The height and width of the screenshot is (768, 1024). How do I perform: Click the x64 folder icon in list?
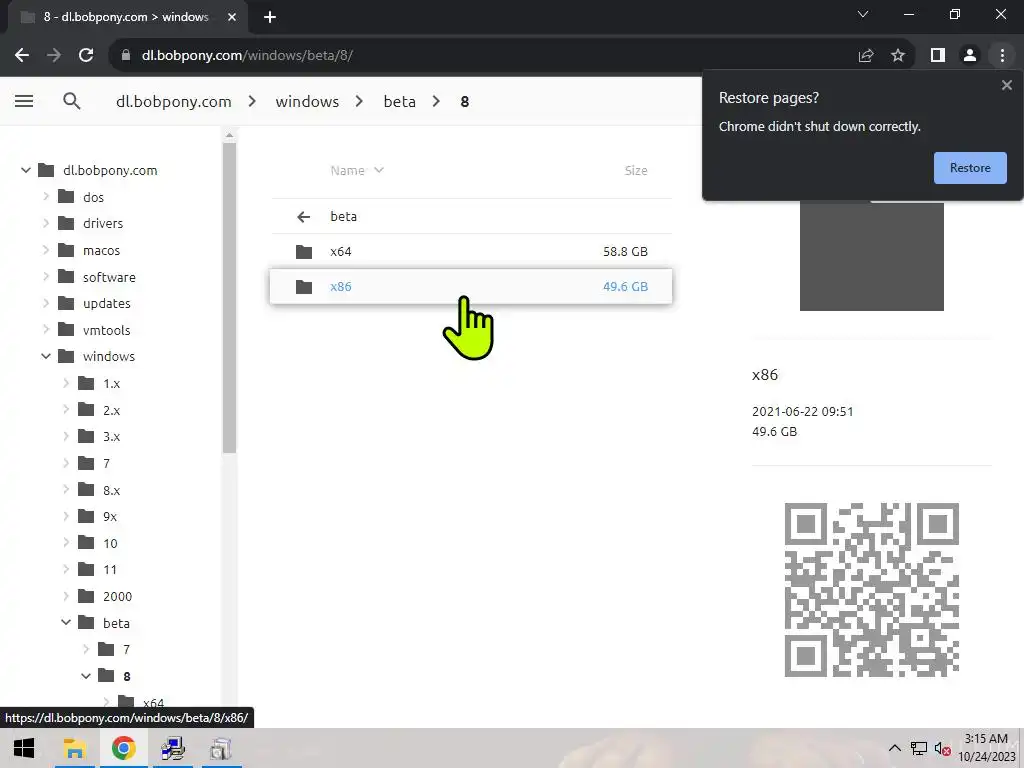(304, 251)
